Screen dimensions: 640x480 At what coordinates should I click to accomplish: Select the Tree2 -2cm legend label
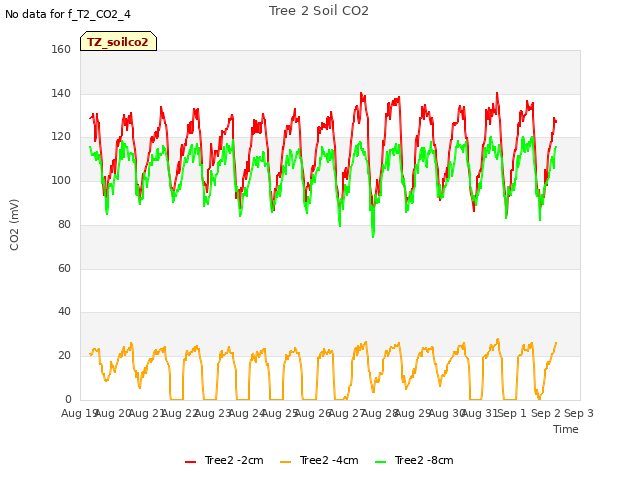(234, 460)
